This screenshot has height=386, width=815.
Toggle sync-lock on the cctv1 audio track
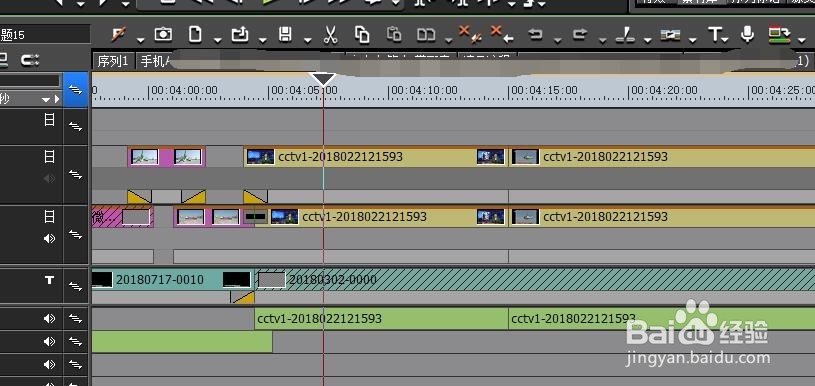pyautogui.click(x=76, y=318)
